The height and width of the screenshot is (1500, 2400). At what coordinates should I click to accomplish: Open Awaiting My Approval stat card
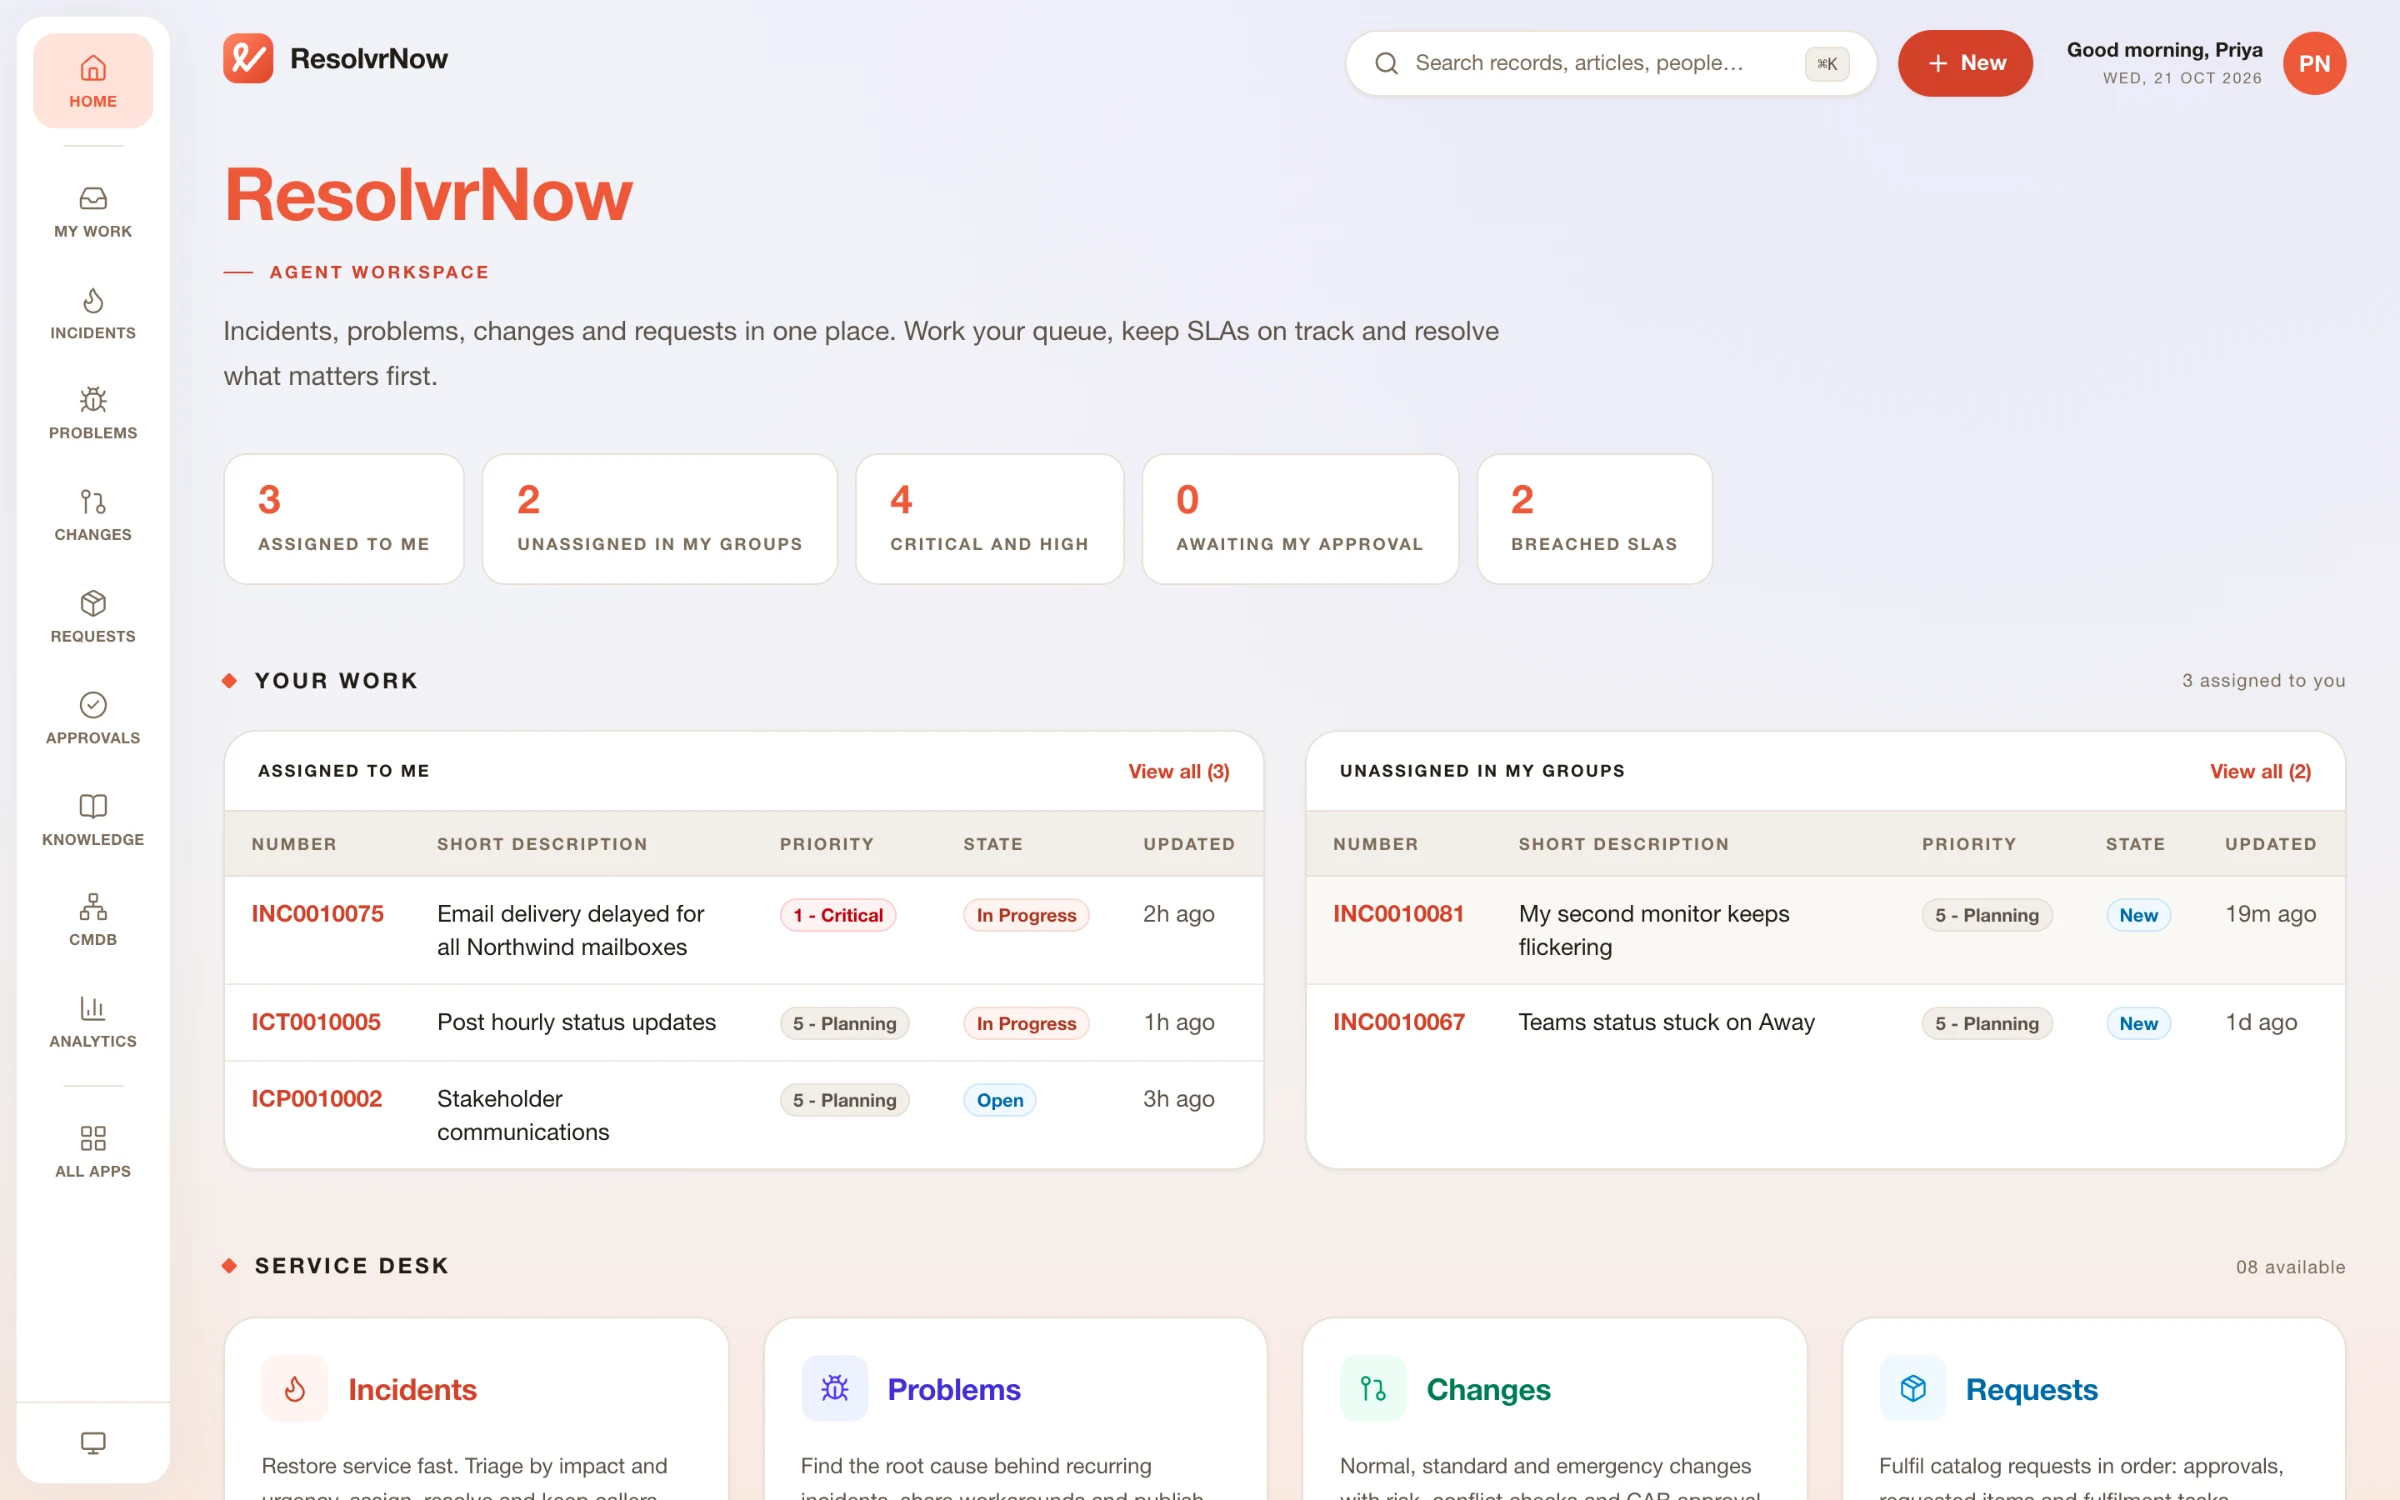(1300, 519)
